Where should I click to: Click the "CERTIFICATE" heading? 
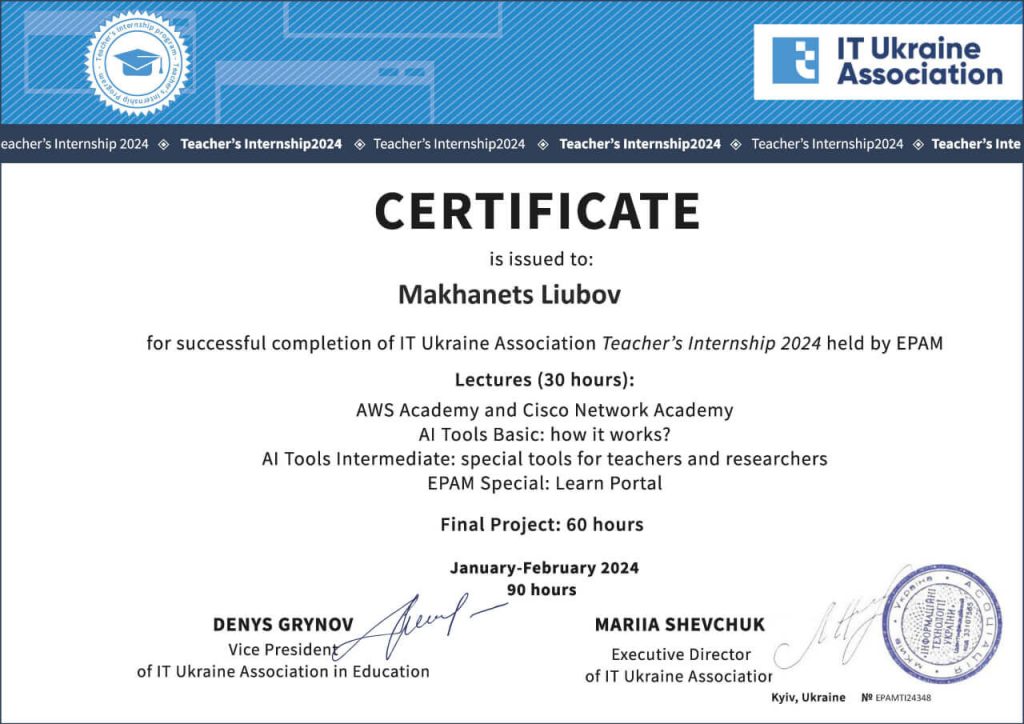537,211
